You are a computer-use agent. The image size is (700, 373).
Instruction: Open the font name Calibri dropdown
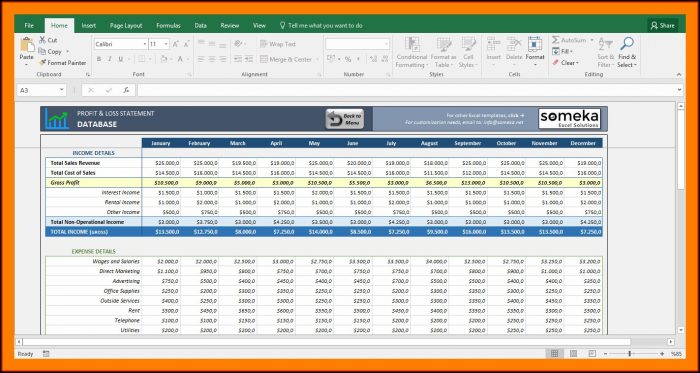coord(145,44)
